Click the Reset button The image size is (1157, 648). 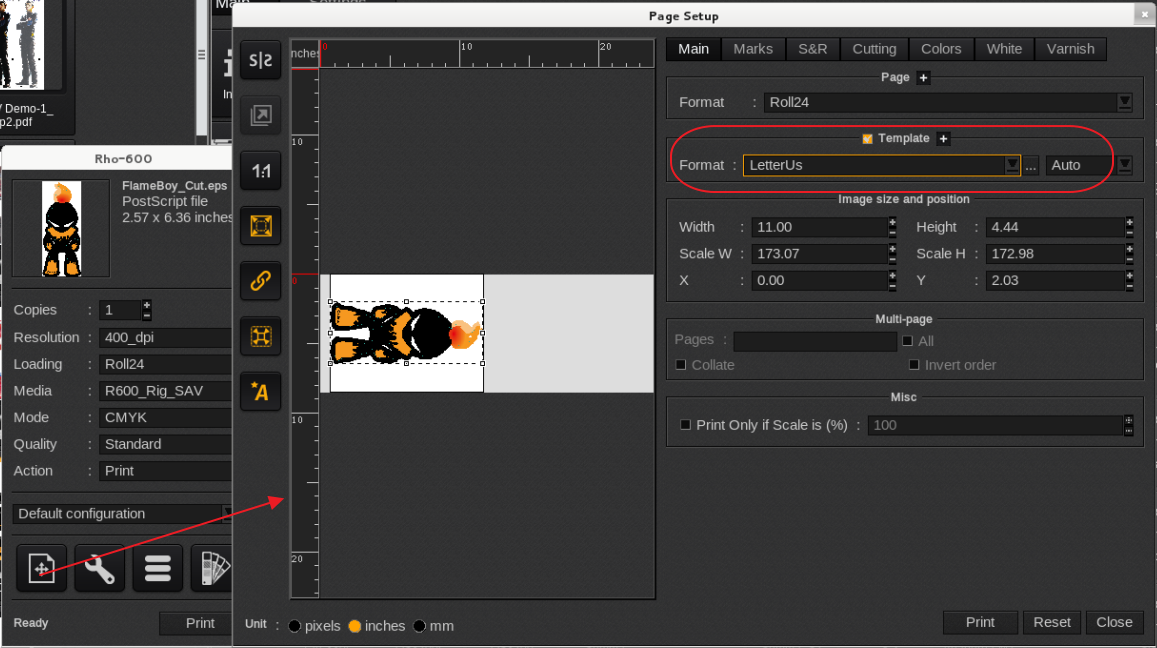click(x=1052, y=622)
